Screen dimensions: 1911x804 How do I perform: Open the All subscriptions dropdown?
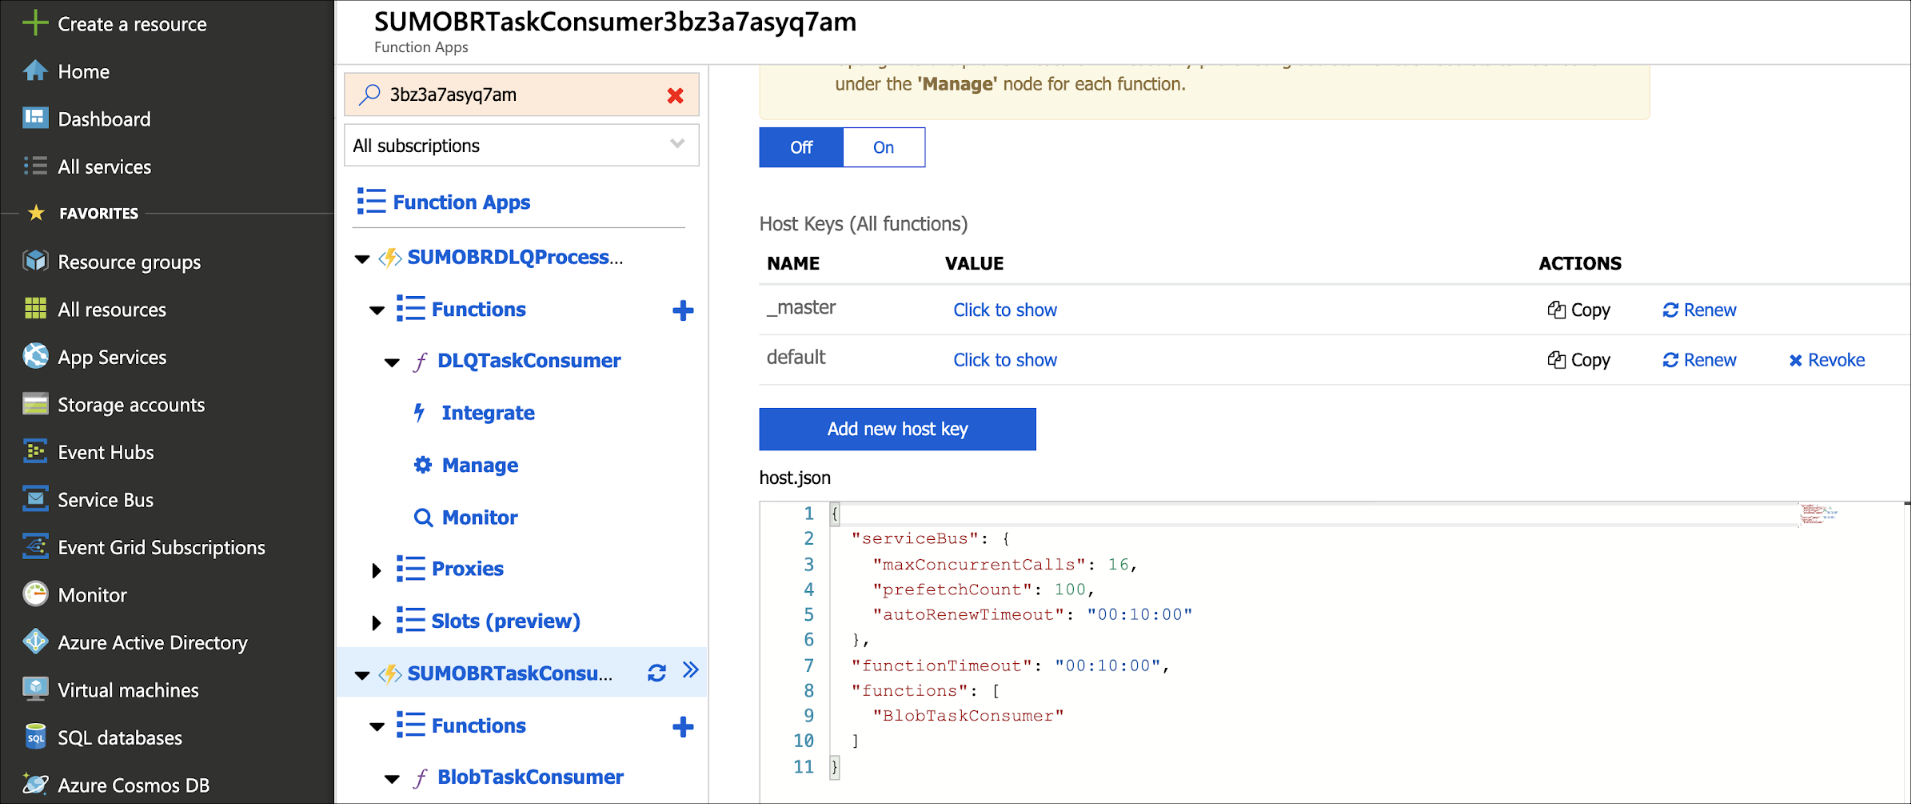pos(521,146)
